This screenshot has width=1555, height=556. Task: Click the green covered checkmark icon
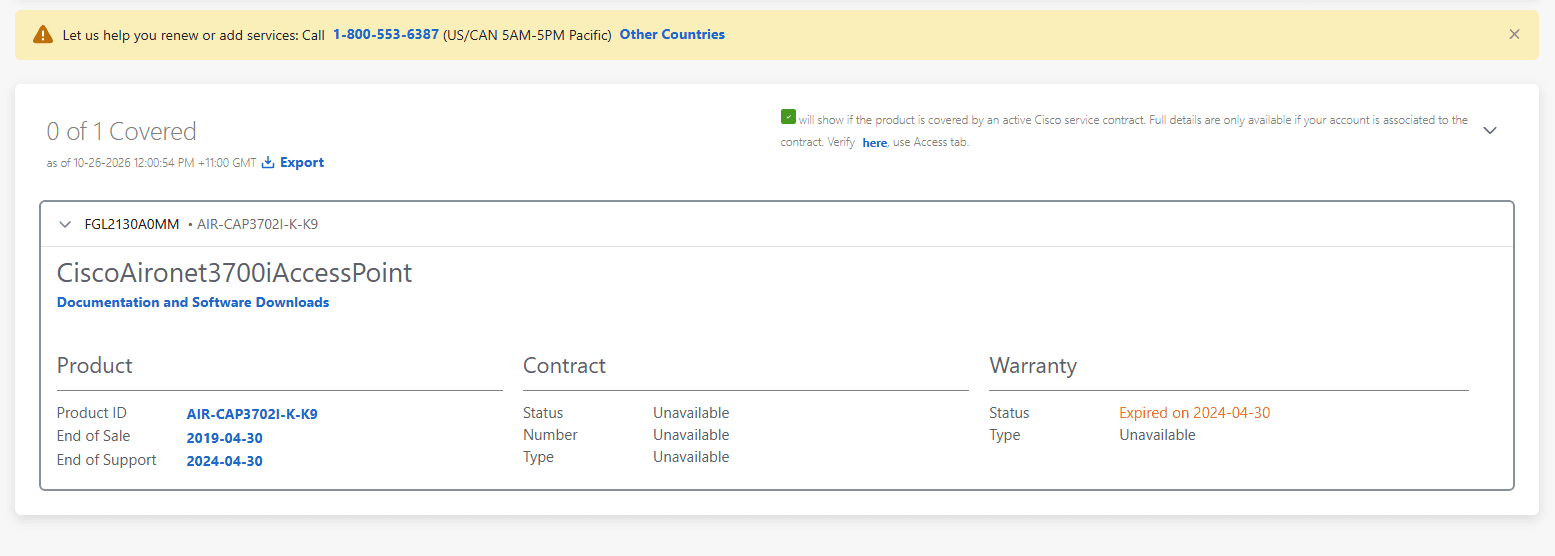[x=788, y=117]
